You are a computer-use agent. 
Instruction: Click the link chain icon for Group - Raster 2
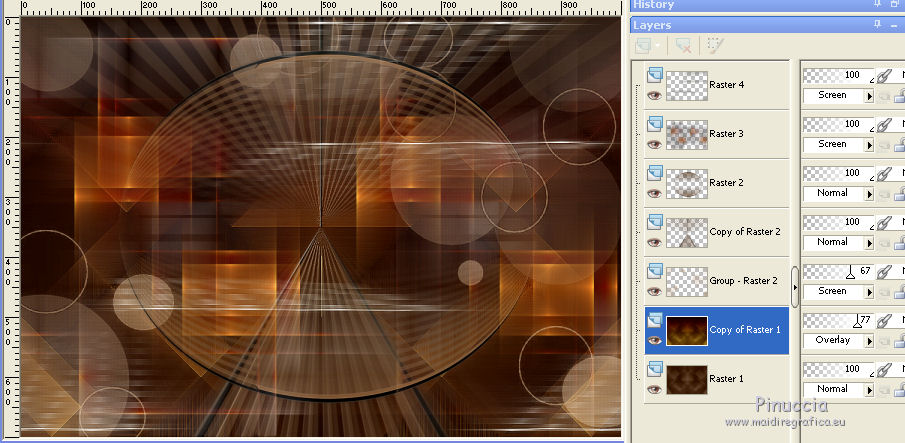882,272
